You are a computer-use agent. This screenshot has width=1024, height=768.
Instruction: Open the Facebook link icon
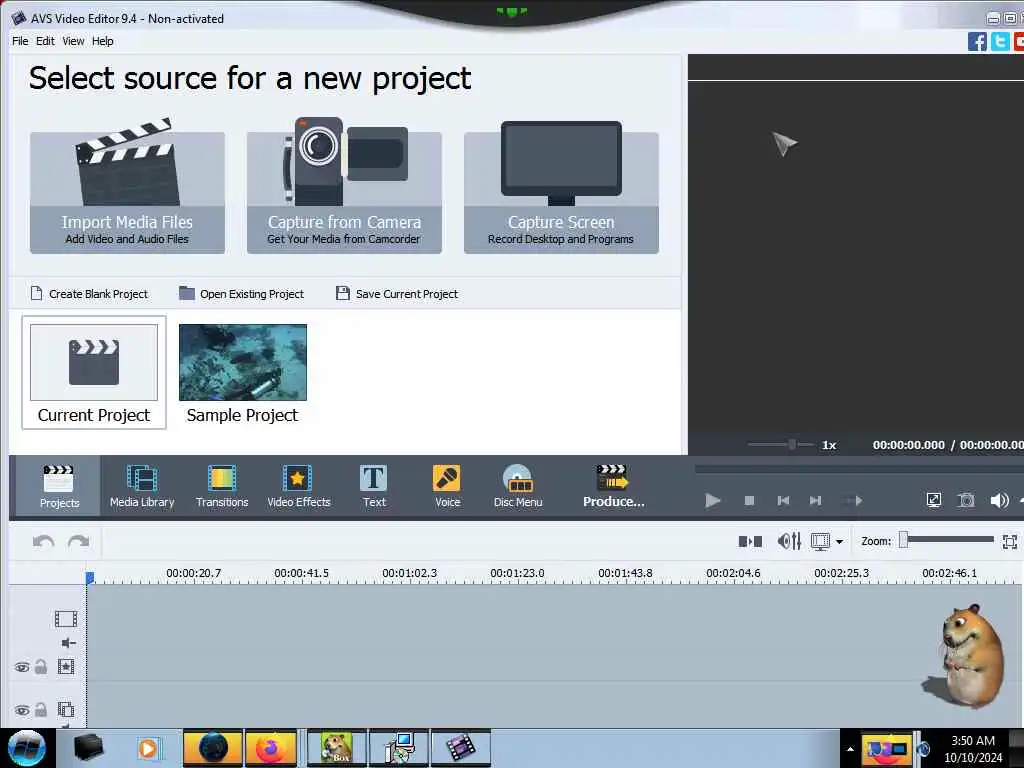(977, 41)
